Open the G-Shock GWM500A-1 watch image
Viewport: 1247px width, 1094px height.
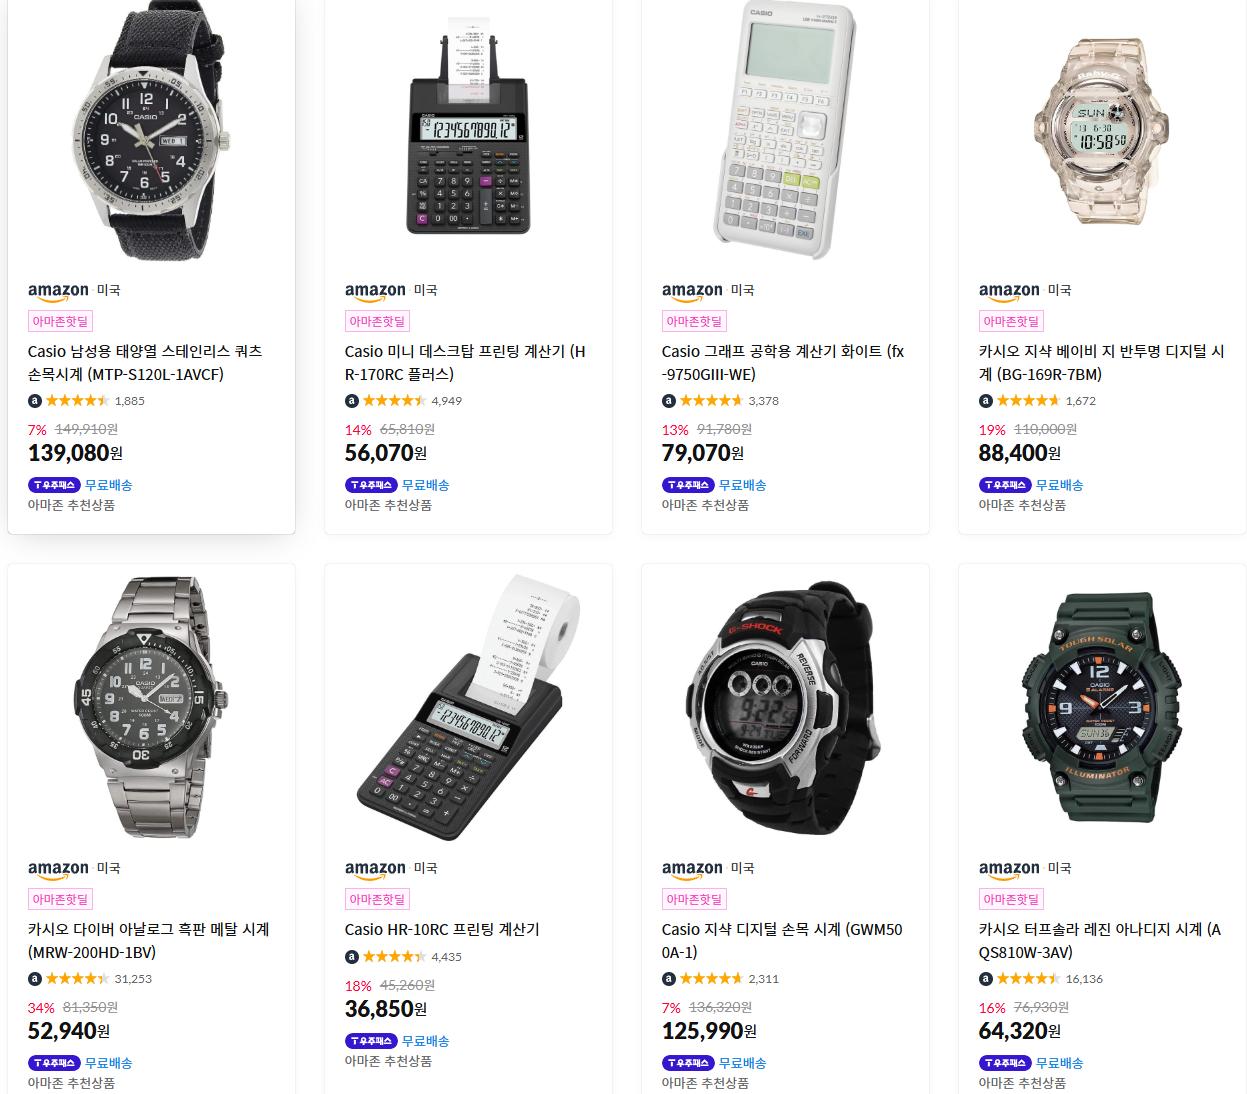[785, 707]
